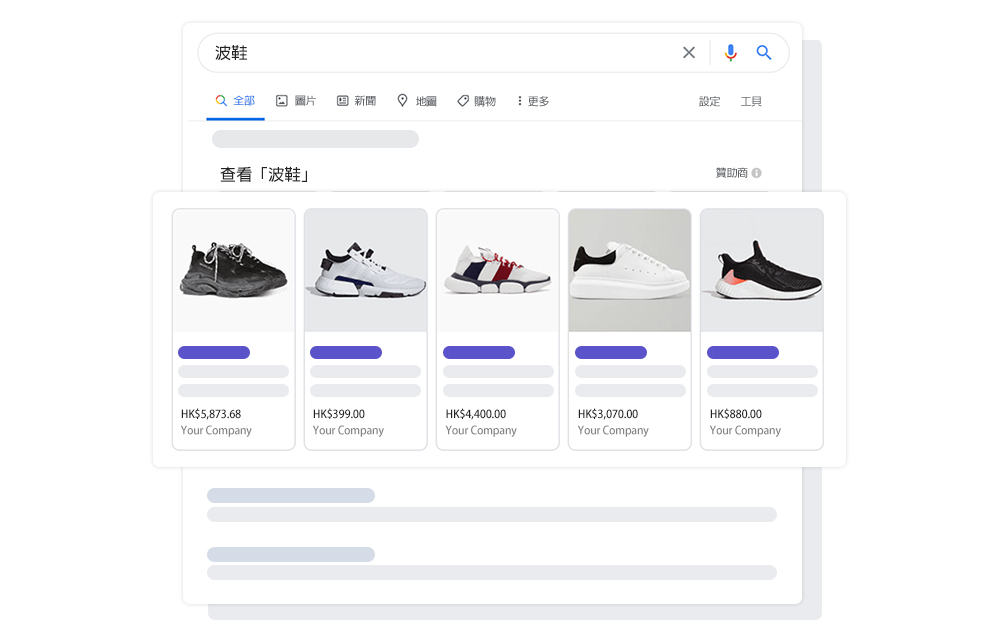1000x639 pixels.
Task: Click the HK$399.00 price
Action: point(339,414)
